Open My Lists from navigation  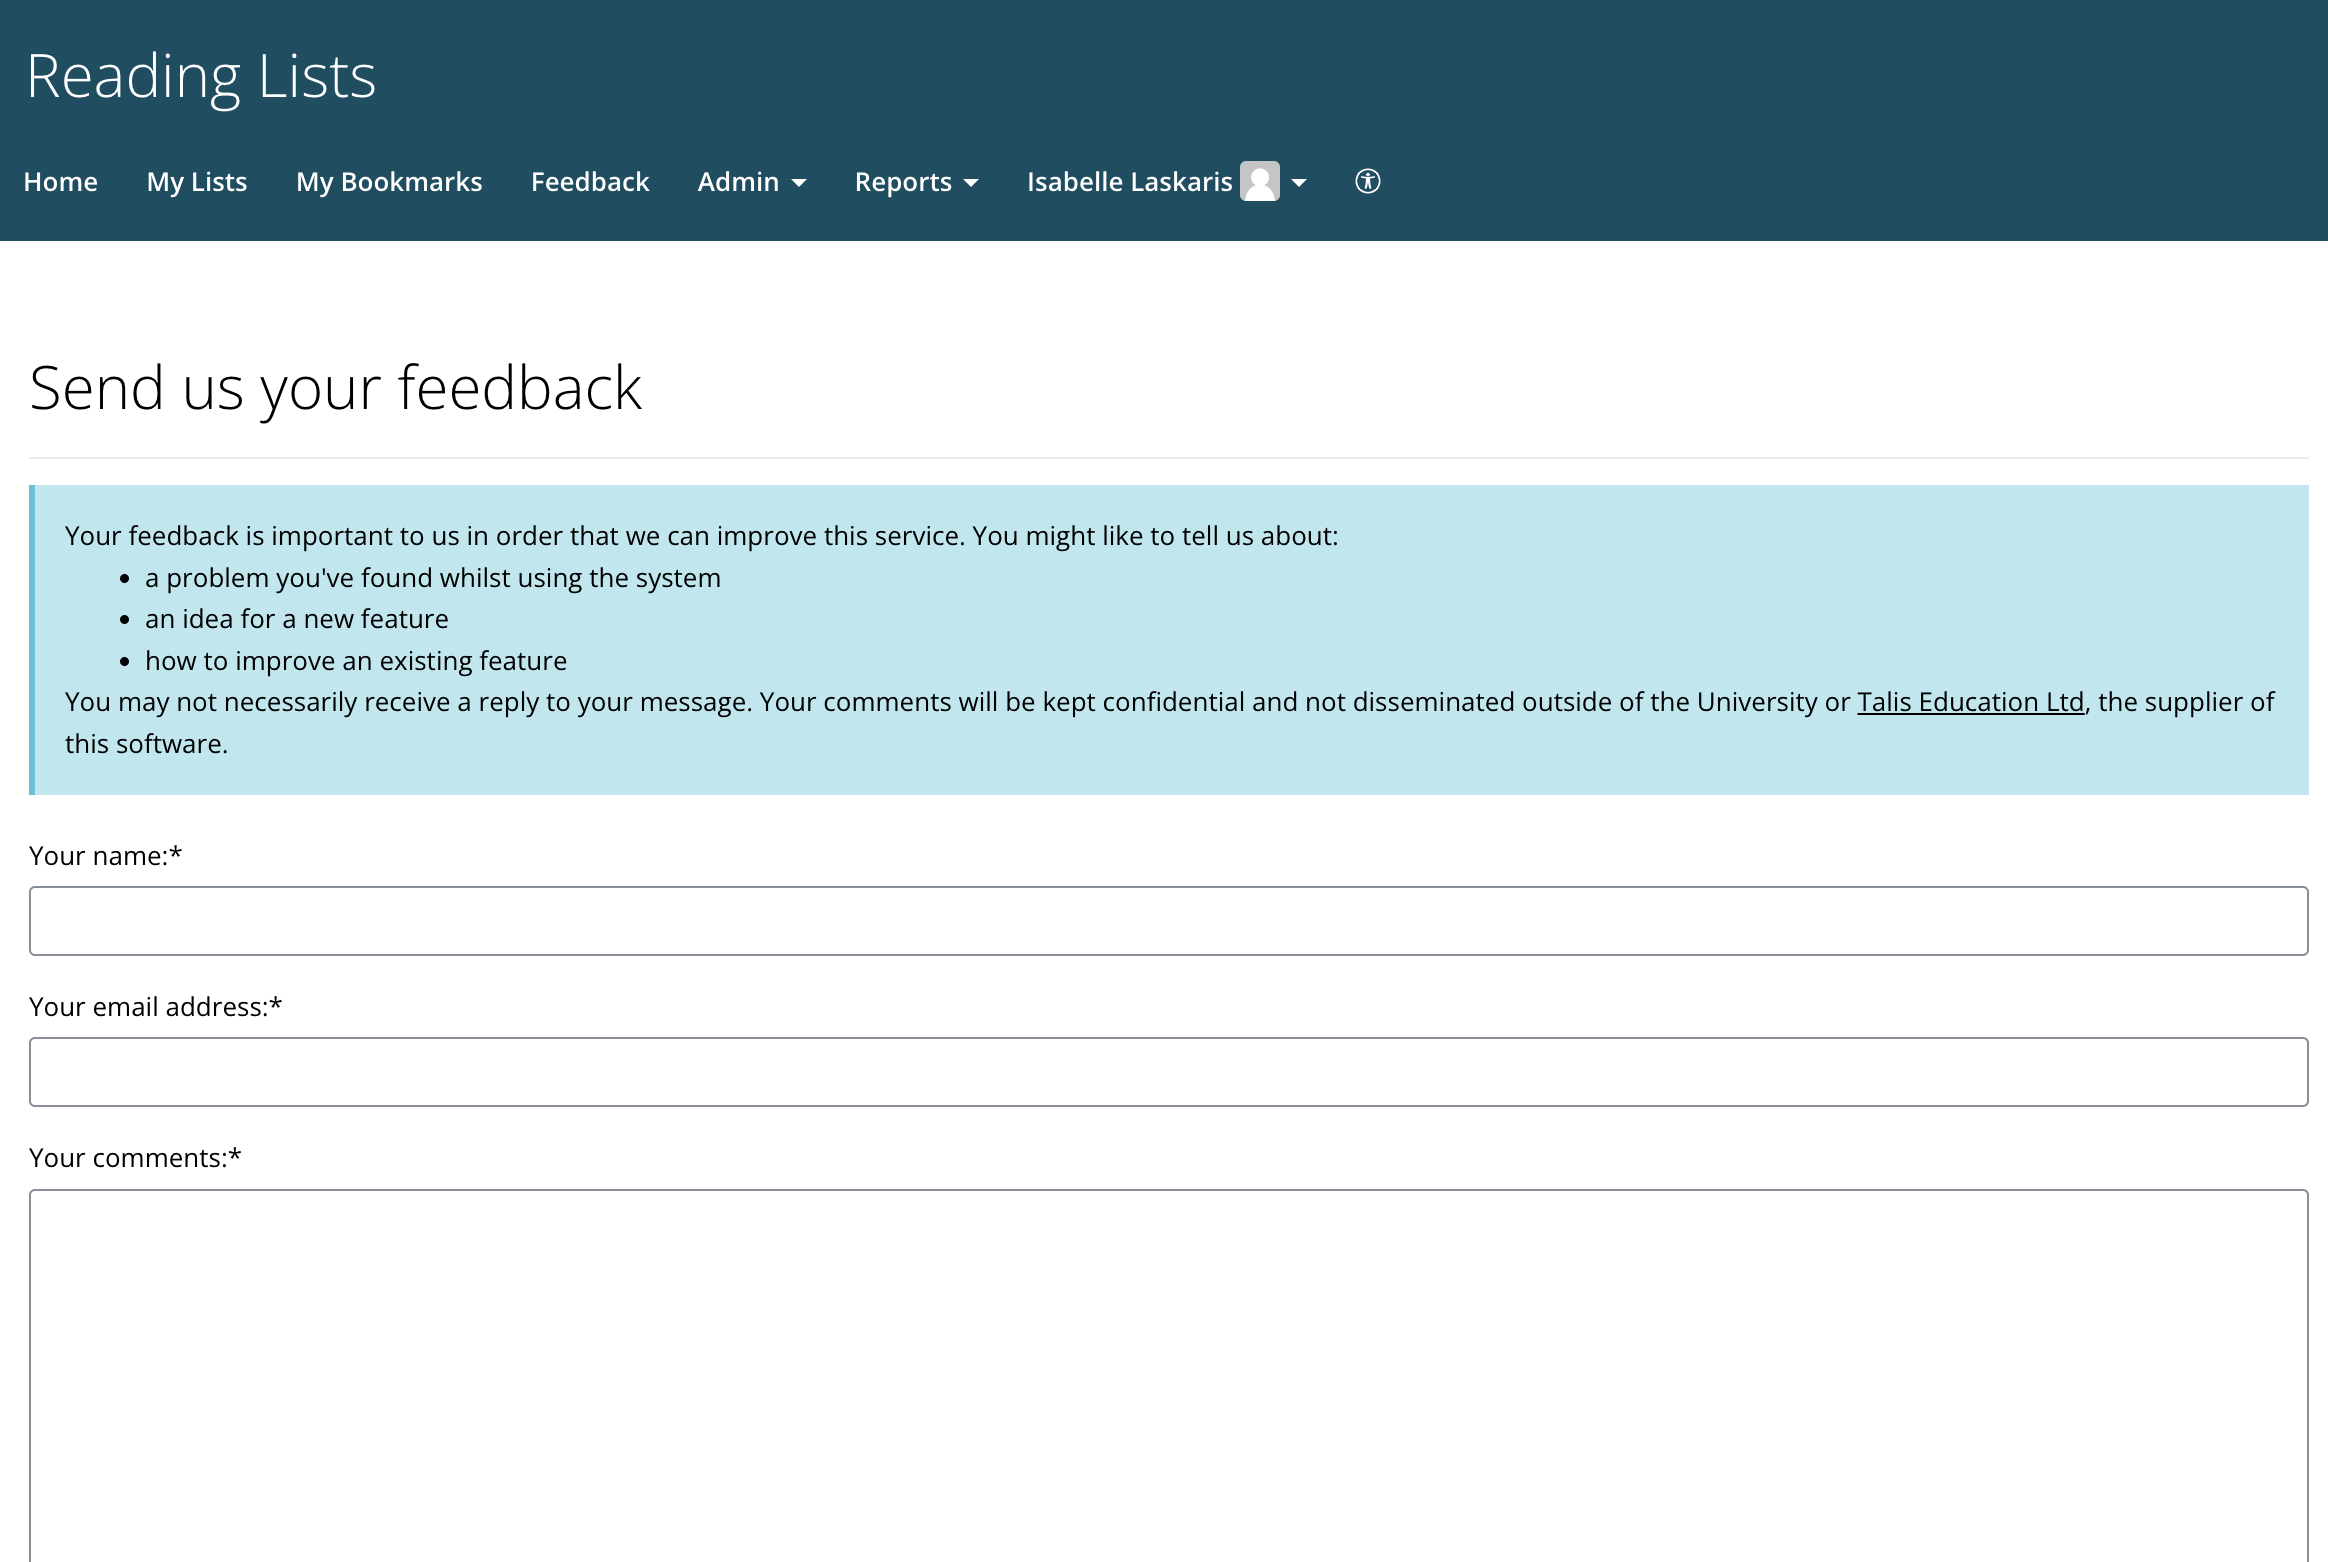pyautogui.click(x=197, y=182)
